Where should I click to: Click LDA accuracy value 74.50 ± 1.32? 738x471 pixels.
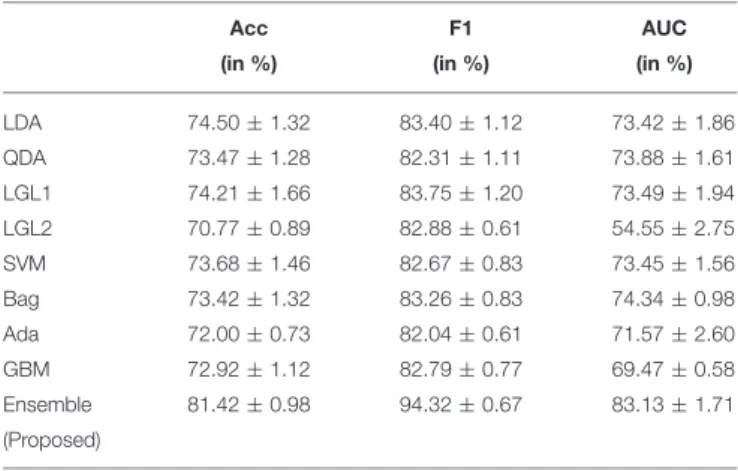tap(249, 123)
